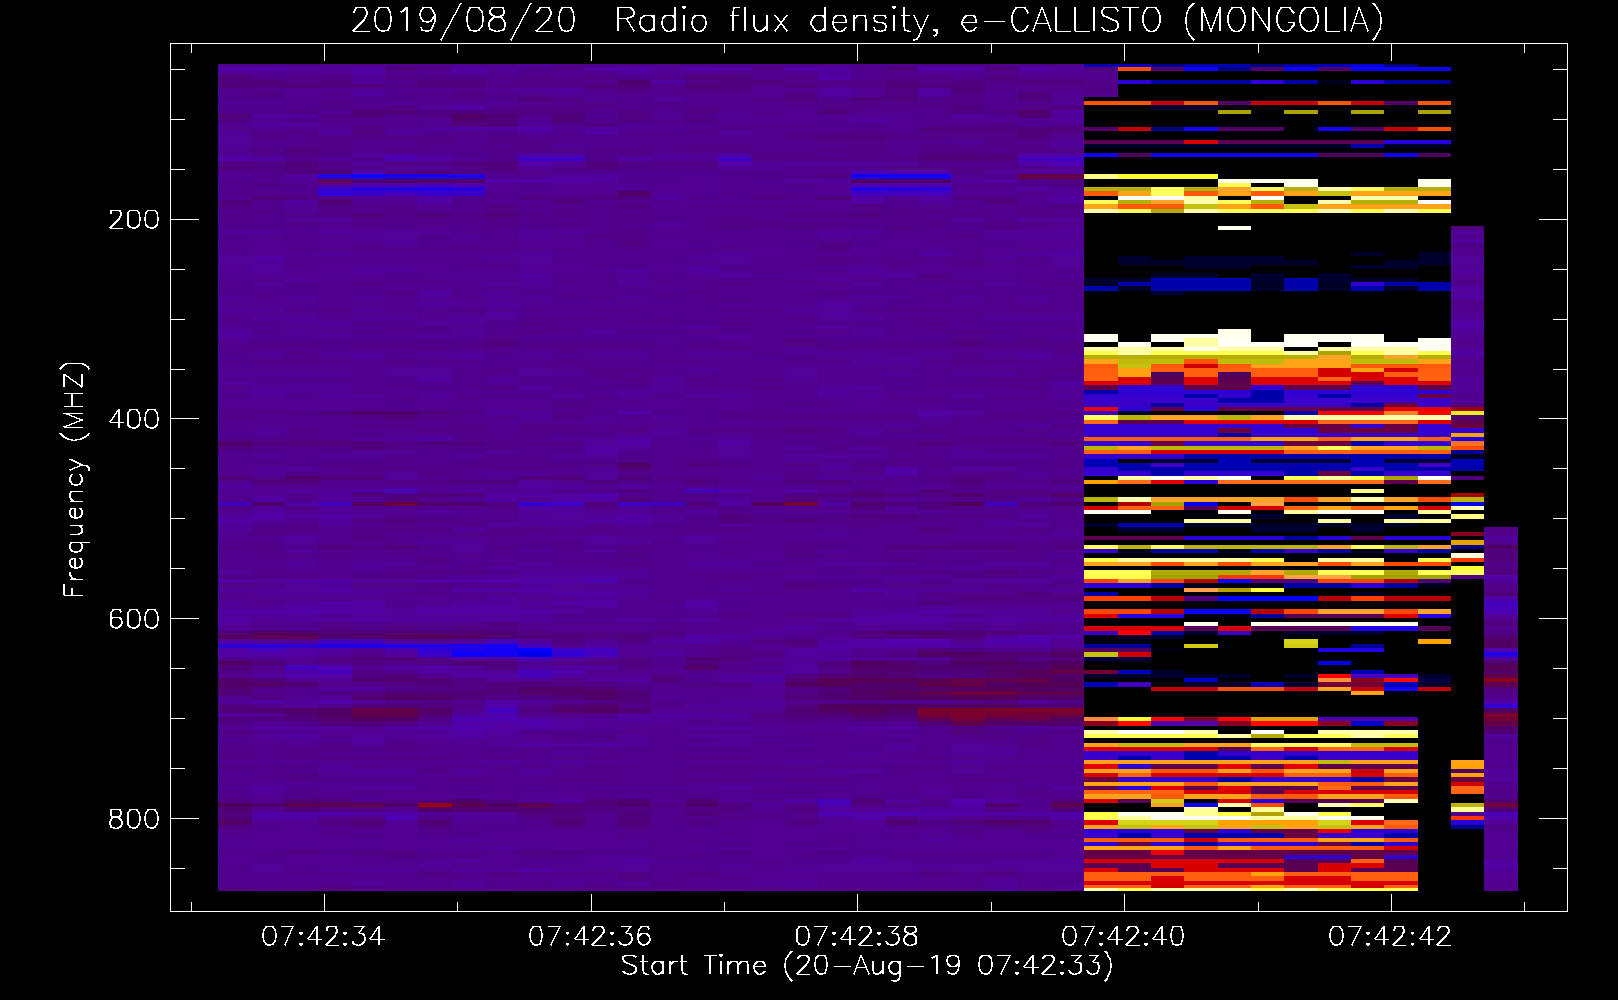Click the 07:42:36 time tick label
Viewport: 1618px width, 1000px height.
point(590,937)
